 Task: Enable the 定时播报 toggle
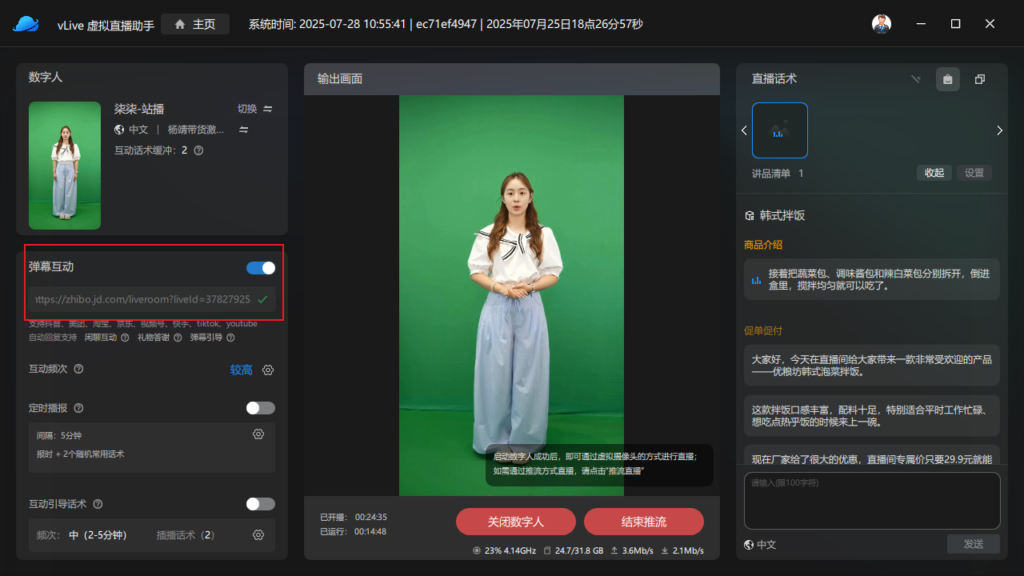[x=260, y=408]
